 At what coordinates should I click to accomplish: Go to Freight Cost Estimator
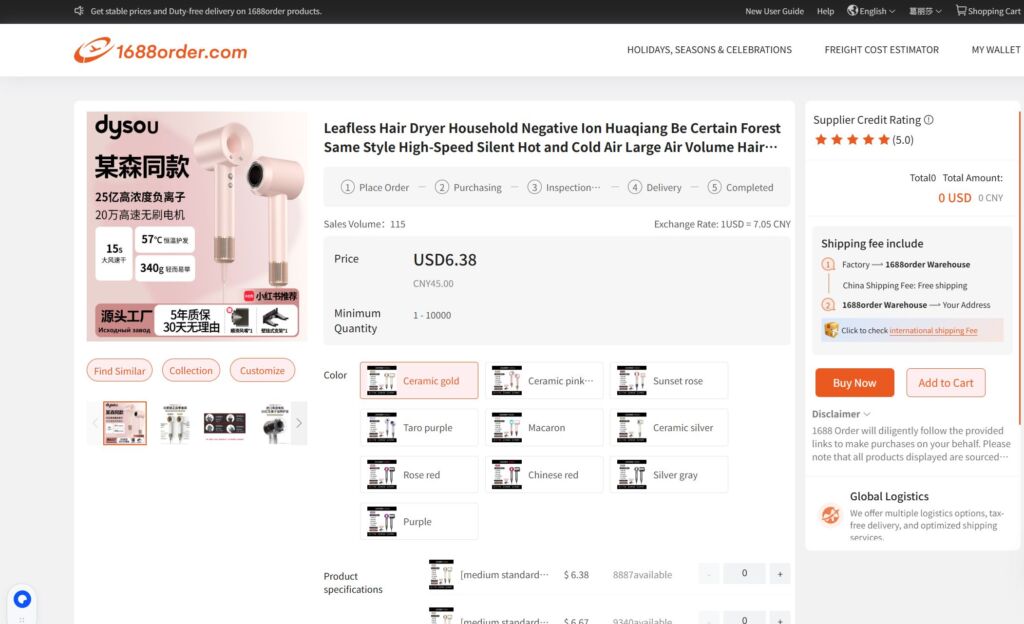pyautogui.click(x=881, y=50)
